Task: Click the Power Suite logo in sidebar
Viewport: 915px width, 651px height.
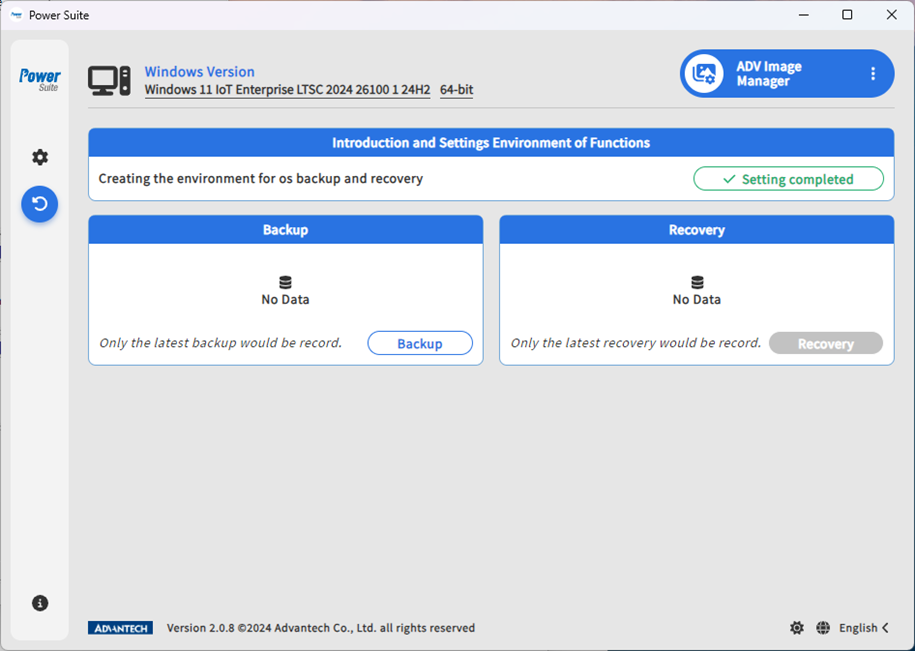Action: [40, 79]
